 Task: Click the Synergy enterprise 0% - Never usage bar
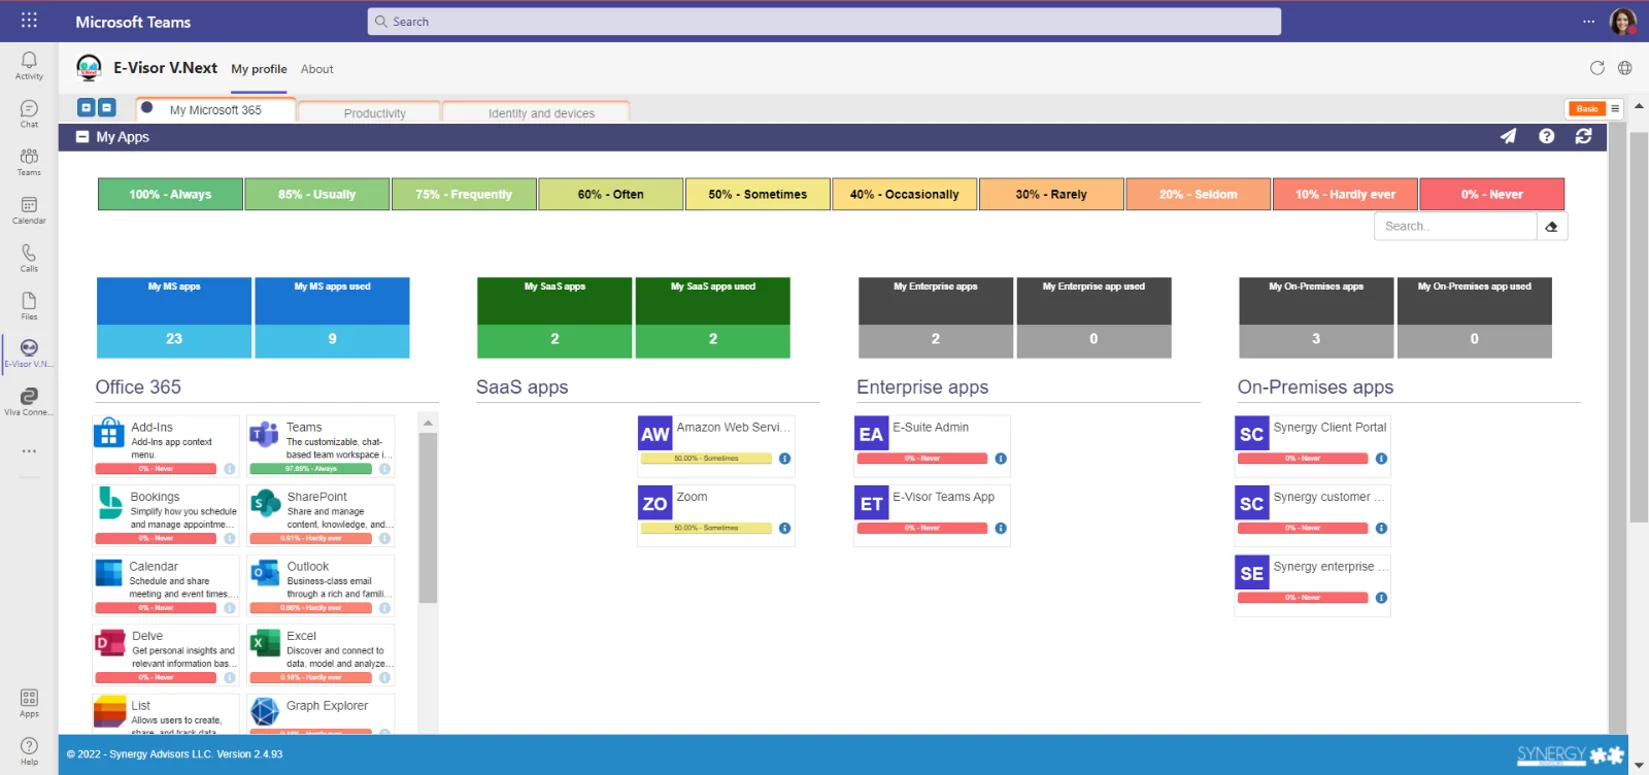tap(1303, 598)
